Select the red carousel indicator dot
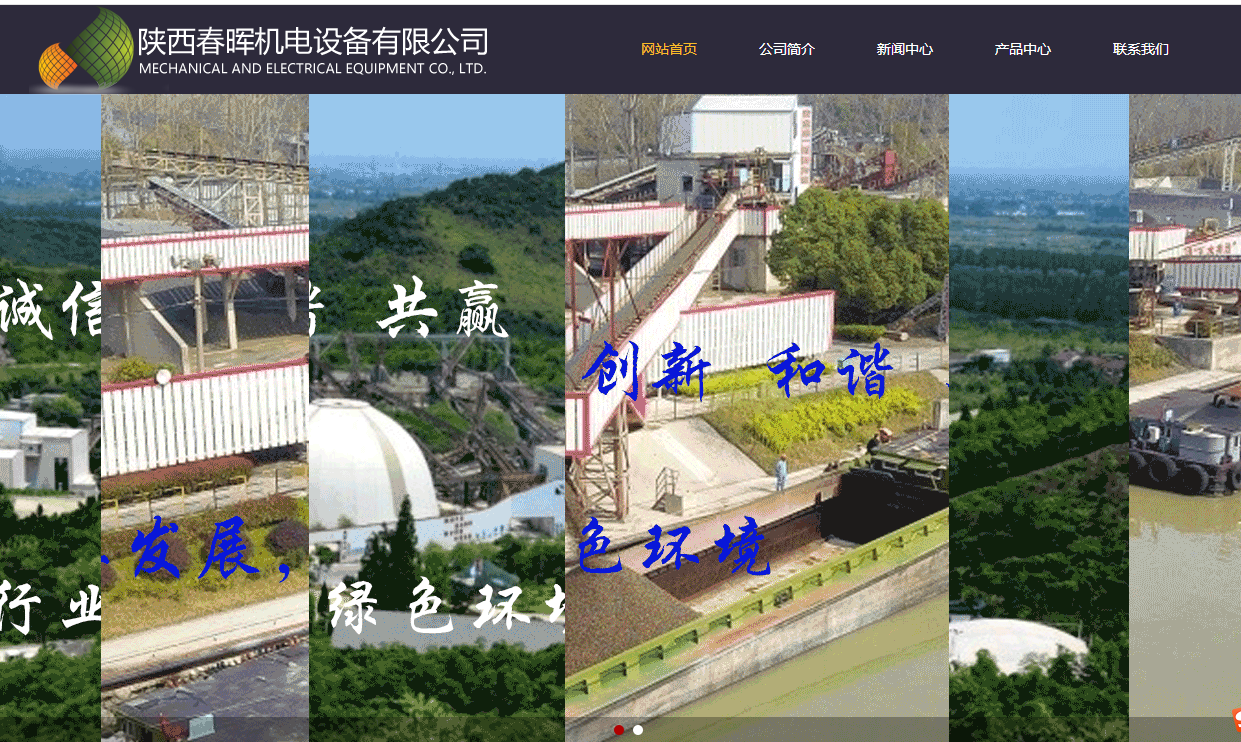This screenshot has width=1241, height=742. click(619, 730)
